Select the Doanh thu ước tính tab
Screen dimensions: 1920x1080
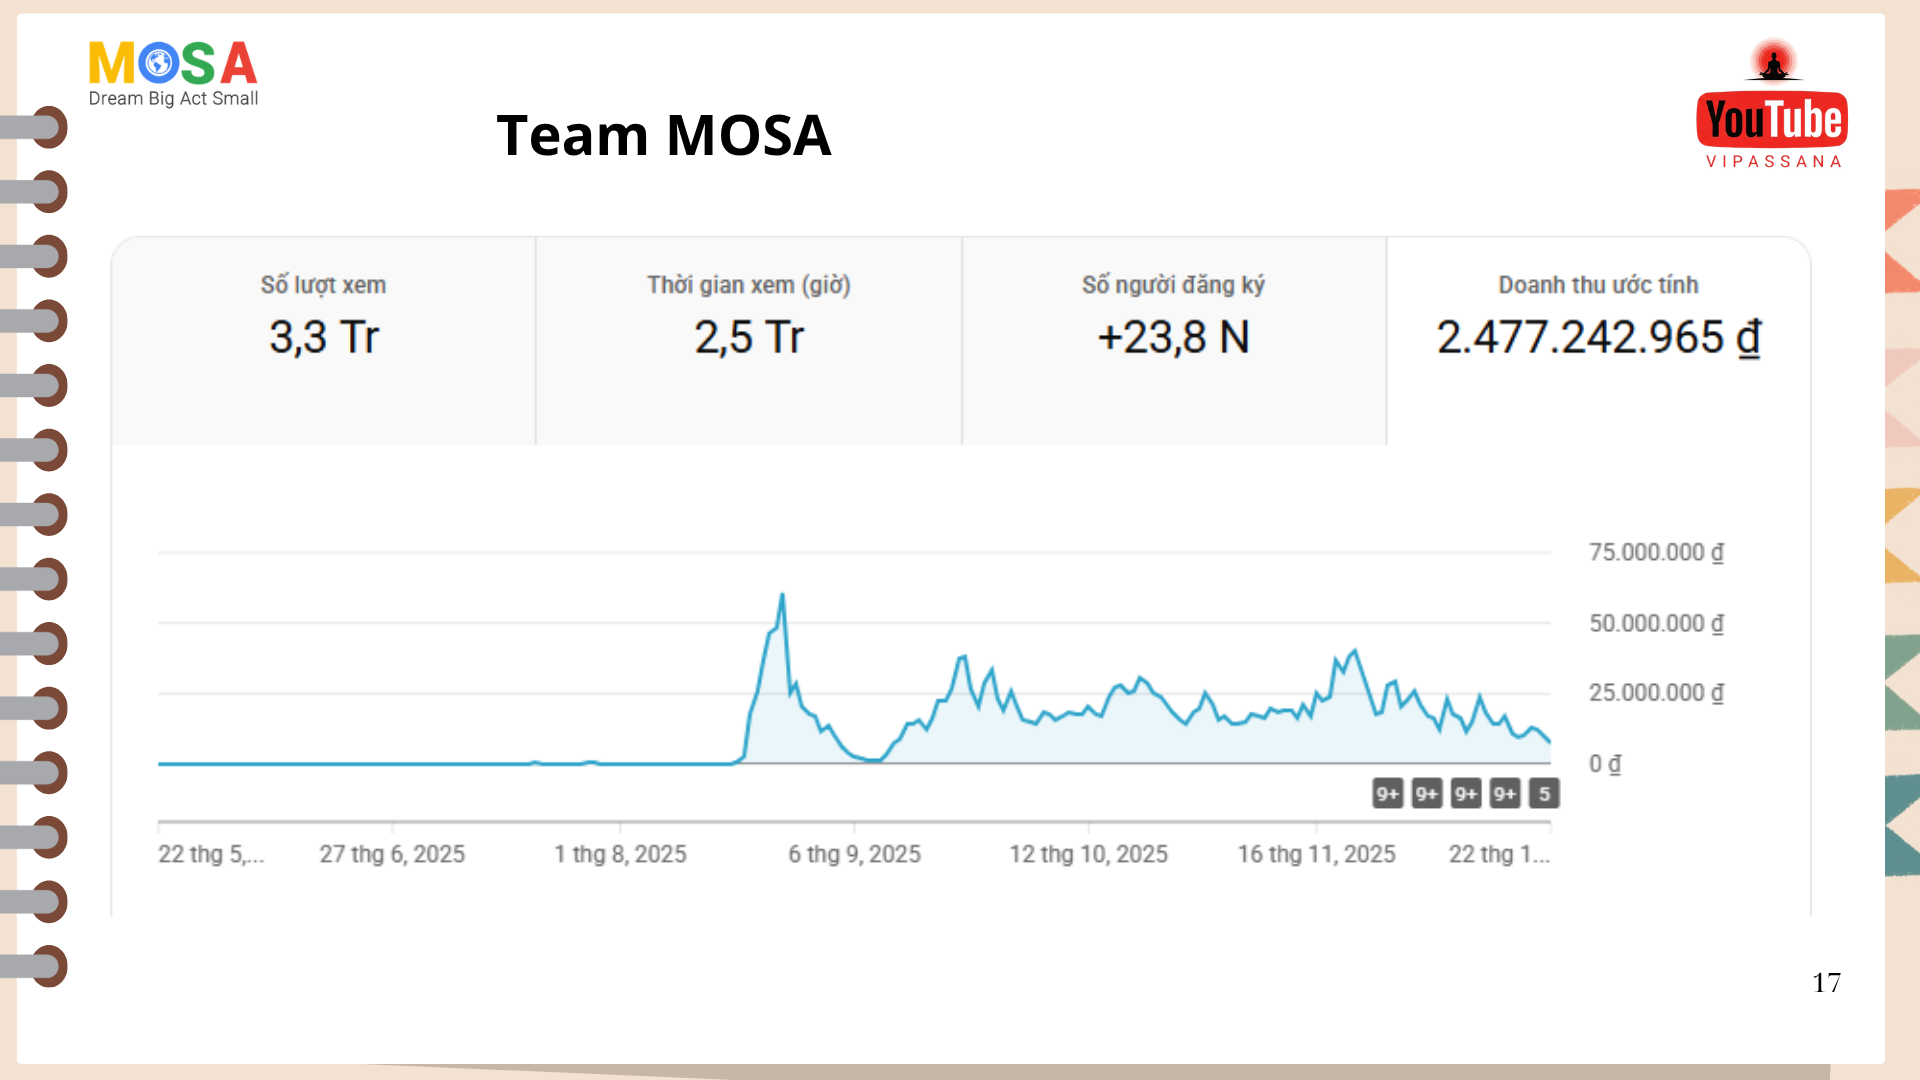(1598, 341)
